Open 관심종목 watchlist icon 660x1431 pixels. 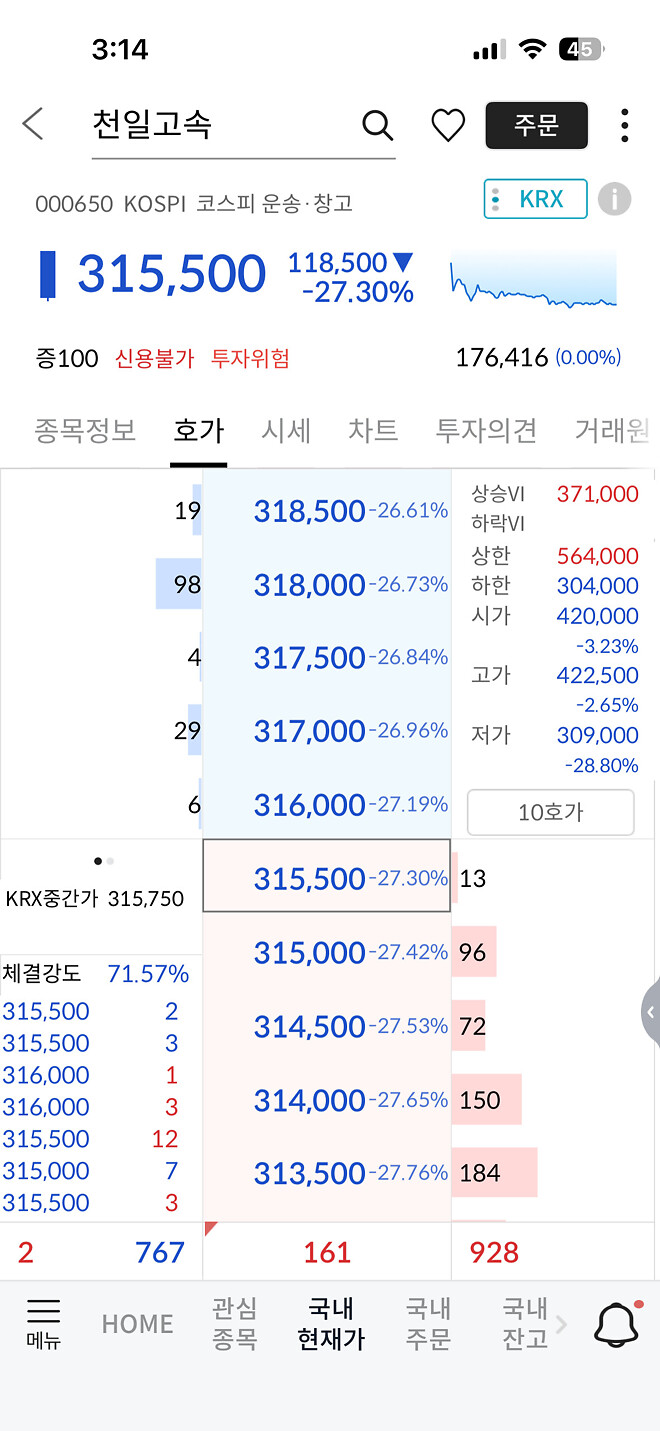click(x=234, y=1324)
